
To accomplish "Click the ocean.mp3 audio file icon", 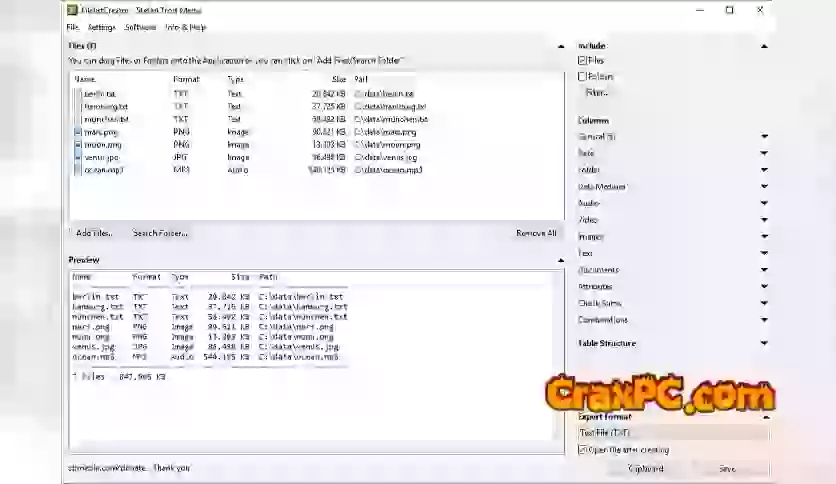I will pos(78,170).
